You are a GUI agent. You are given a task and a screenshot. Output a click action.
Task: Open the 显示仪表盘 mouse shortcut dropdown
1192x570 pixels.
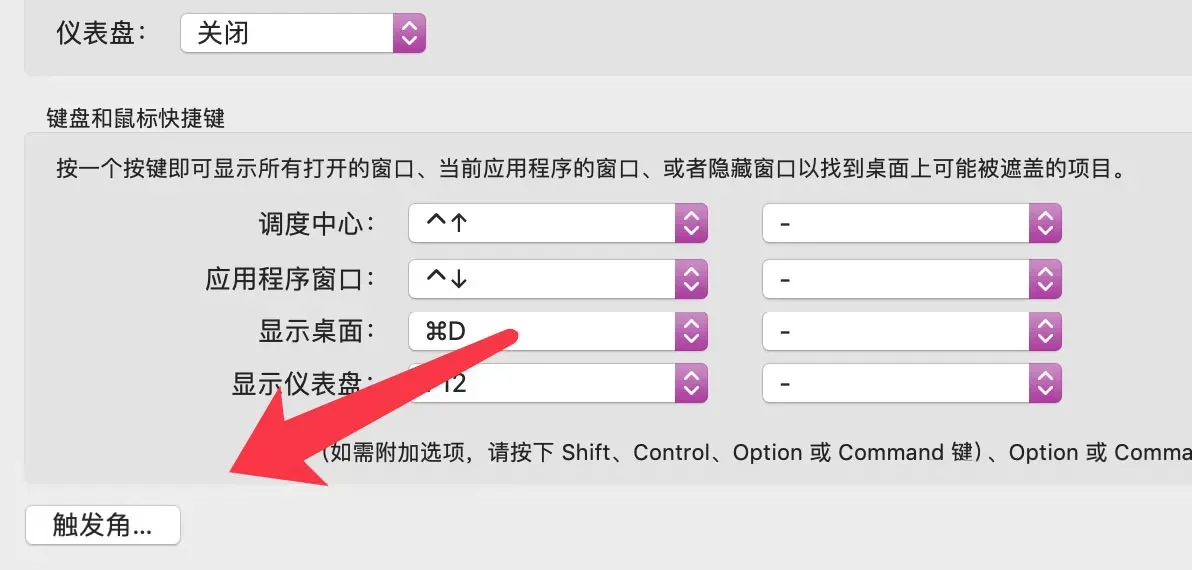pos(911,383)
